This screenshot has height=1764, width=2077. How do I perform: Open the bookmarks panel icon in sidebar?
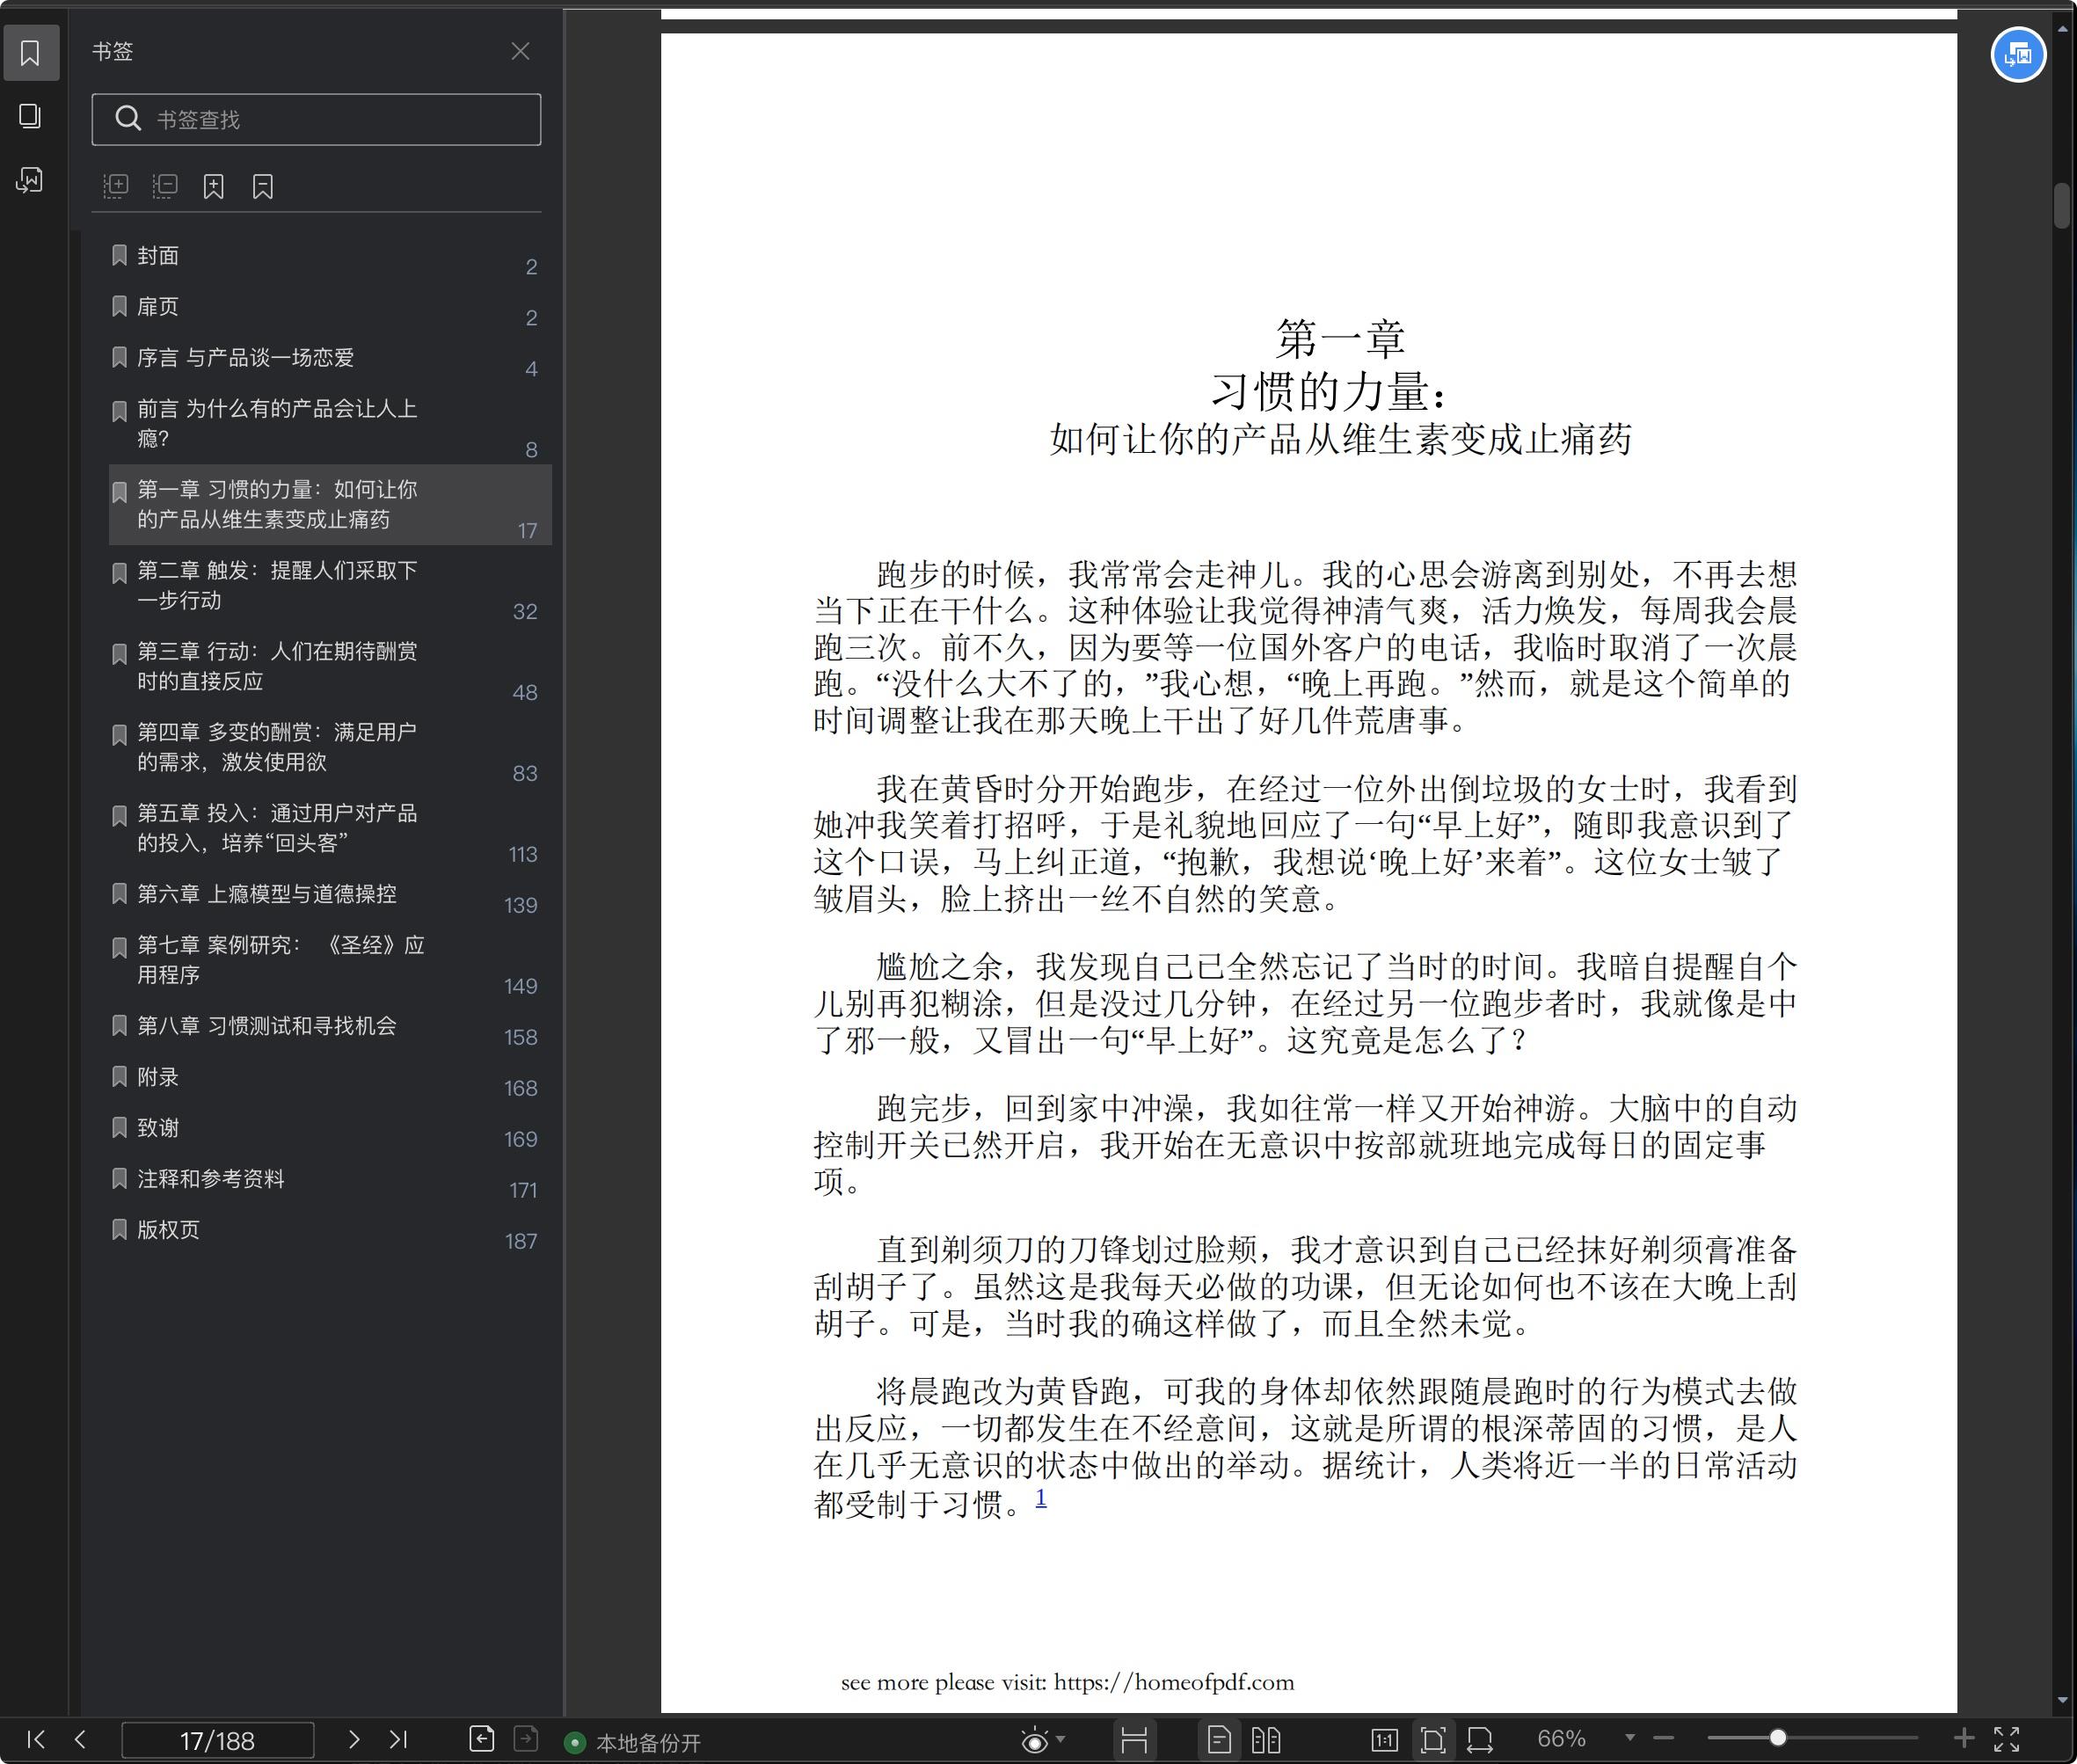tap(30, 53)
